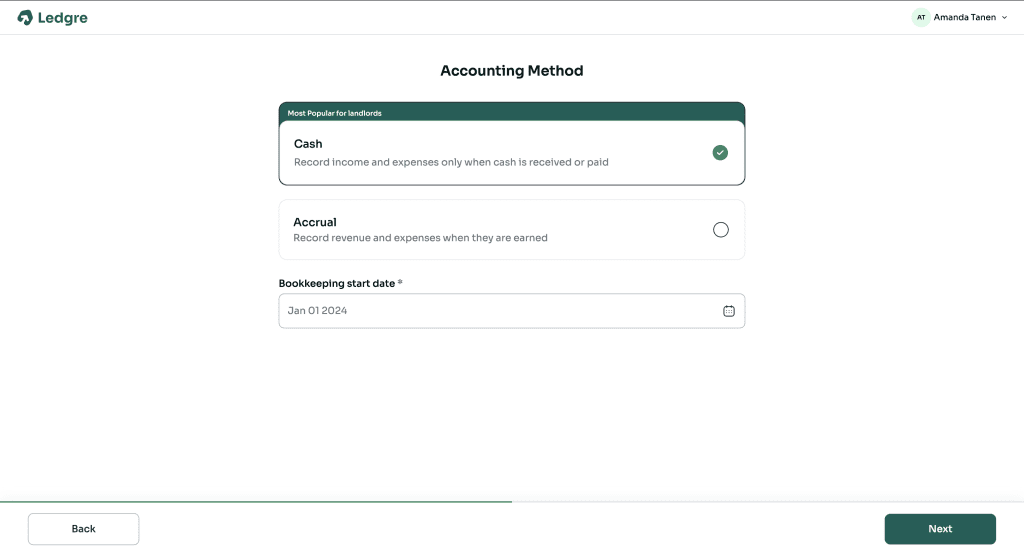Choose the Accrual option title
1024x557 pixels.
click(315, 222)
